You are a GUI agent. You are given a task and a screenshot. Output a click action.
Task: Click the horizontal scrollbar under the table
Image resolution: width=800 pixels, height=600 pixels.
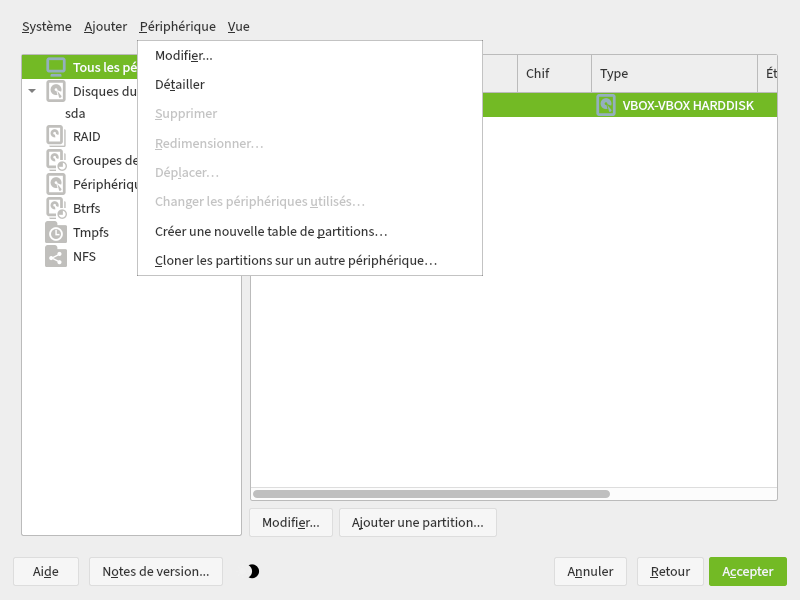tap(431, 493)
